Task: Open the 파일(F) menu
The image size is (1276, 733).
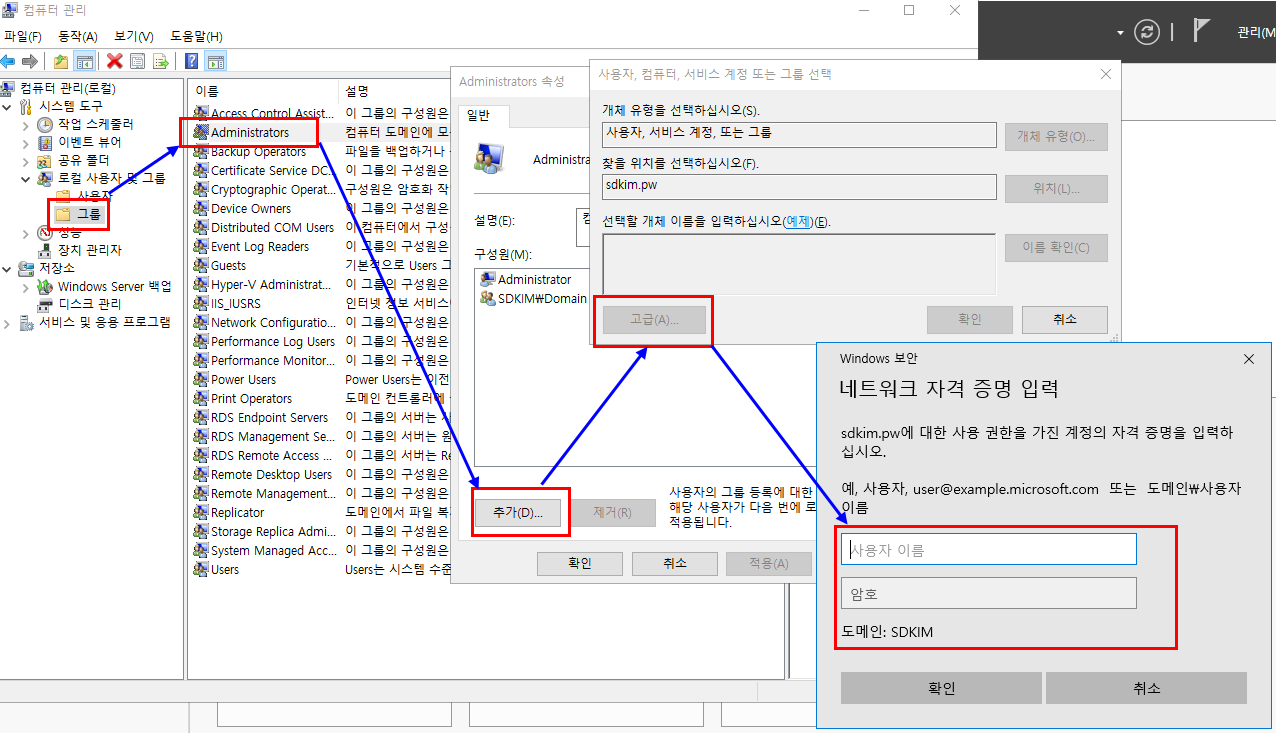Action: click(x=22, y=37)
